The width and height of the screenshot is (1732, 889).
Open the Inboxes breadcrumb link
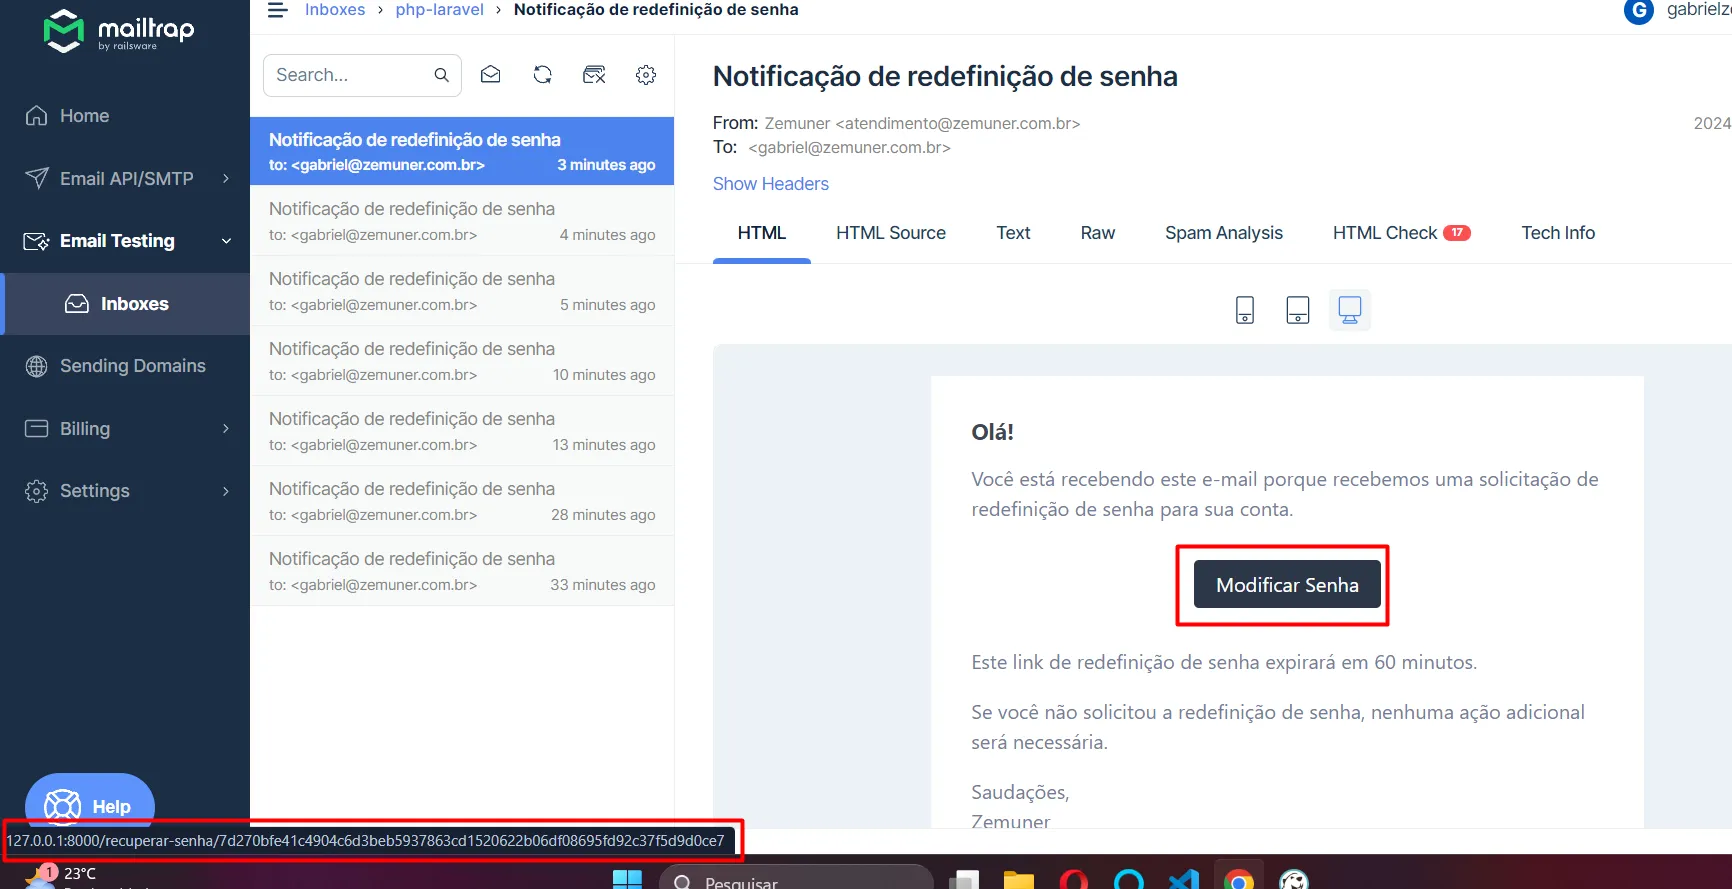click(x=335, y=10)
